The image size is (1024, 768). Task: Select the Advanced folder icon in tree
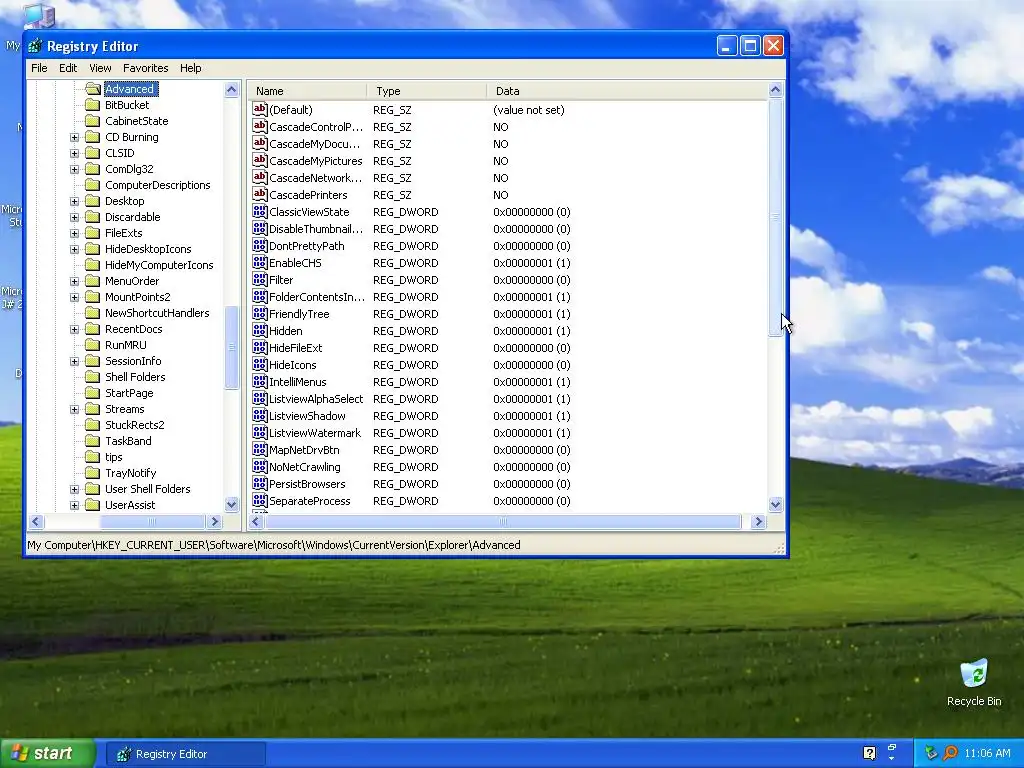[x=93, y=89]
